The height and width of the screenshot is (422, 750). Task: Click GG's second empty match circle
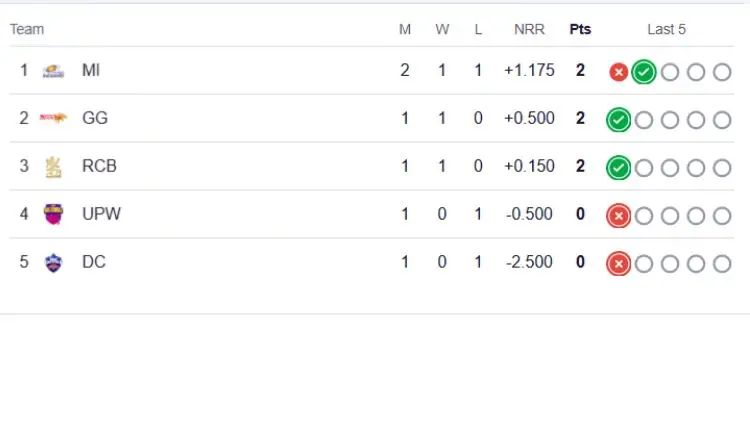670,120
